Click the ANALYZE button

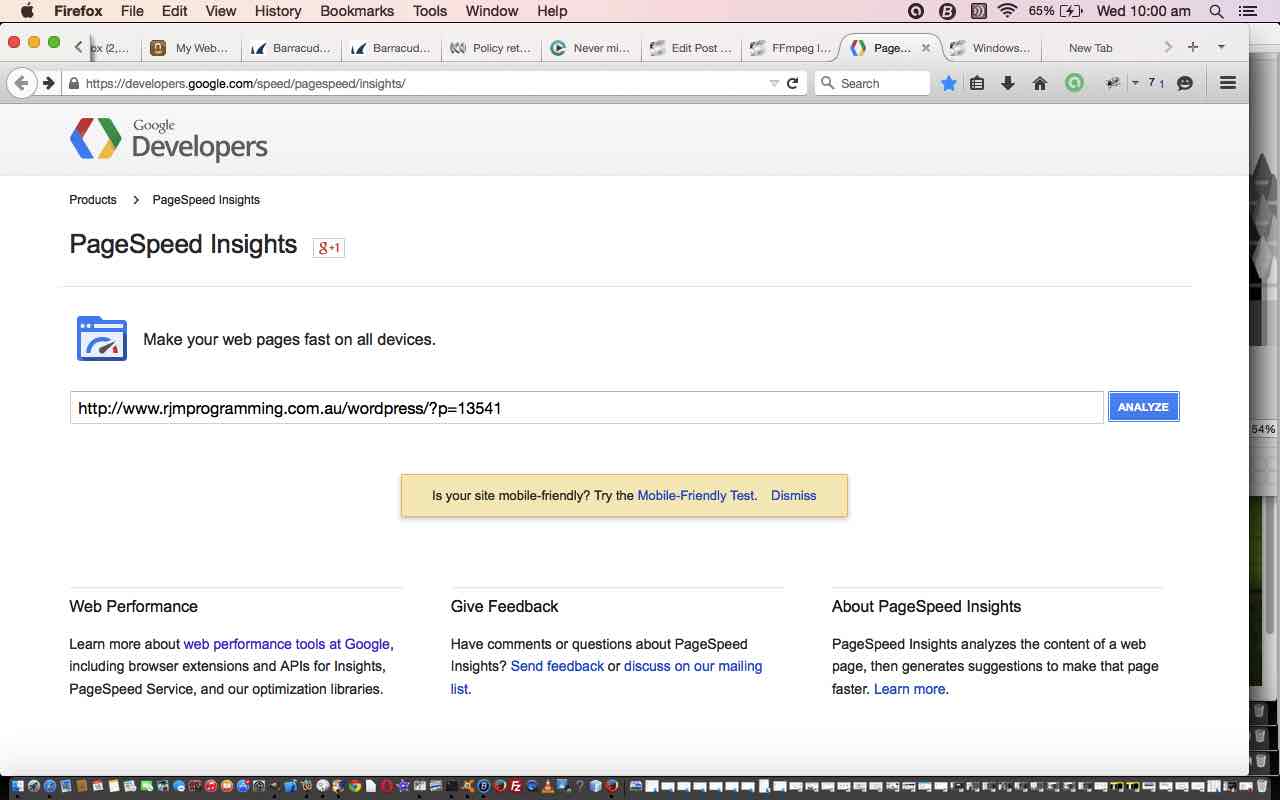[1143, 407]
